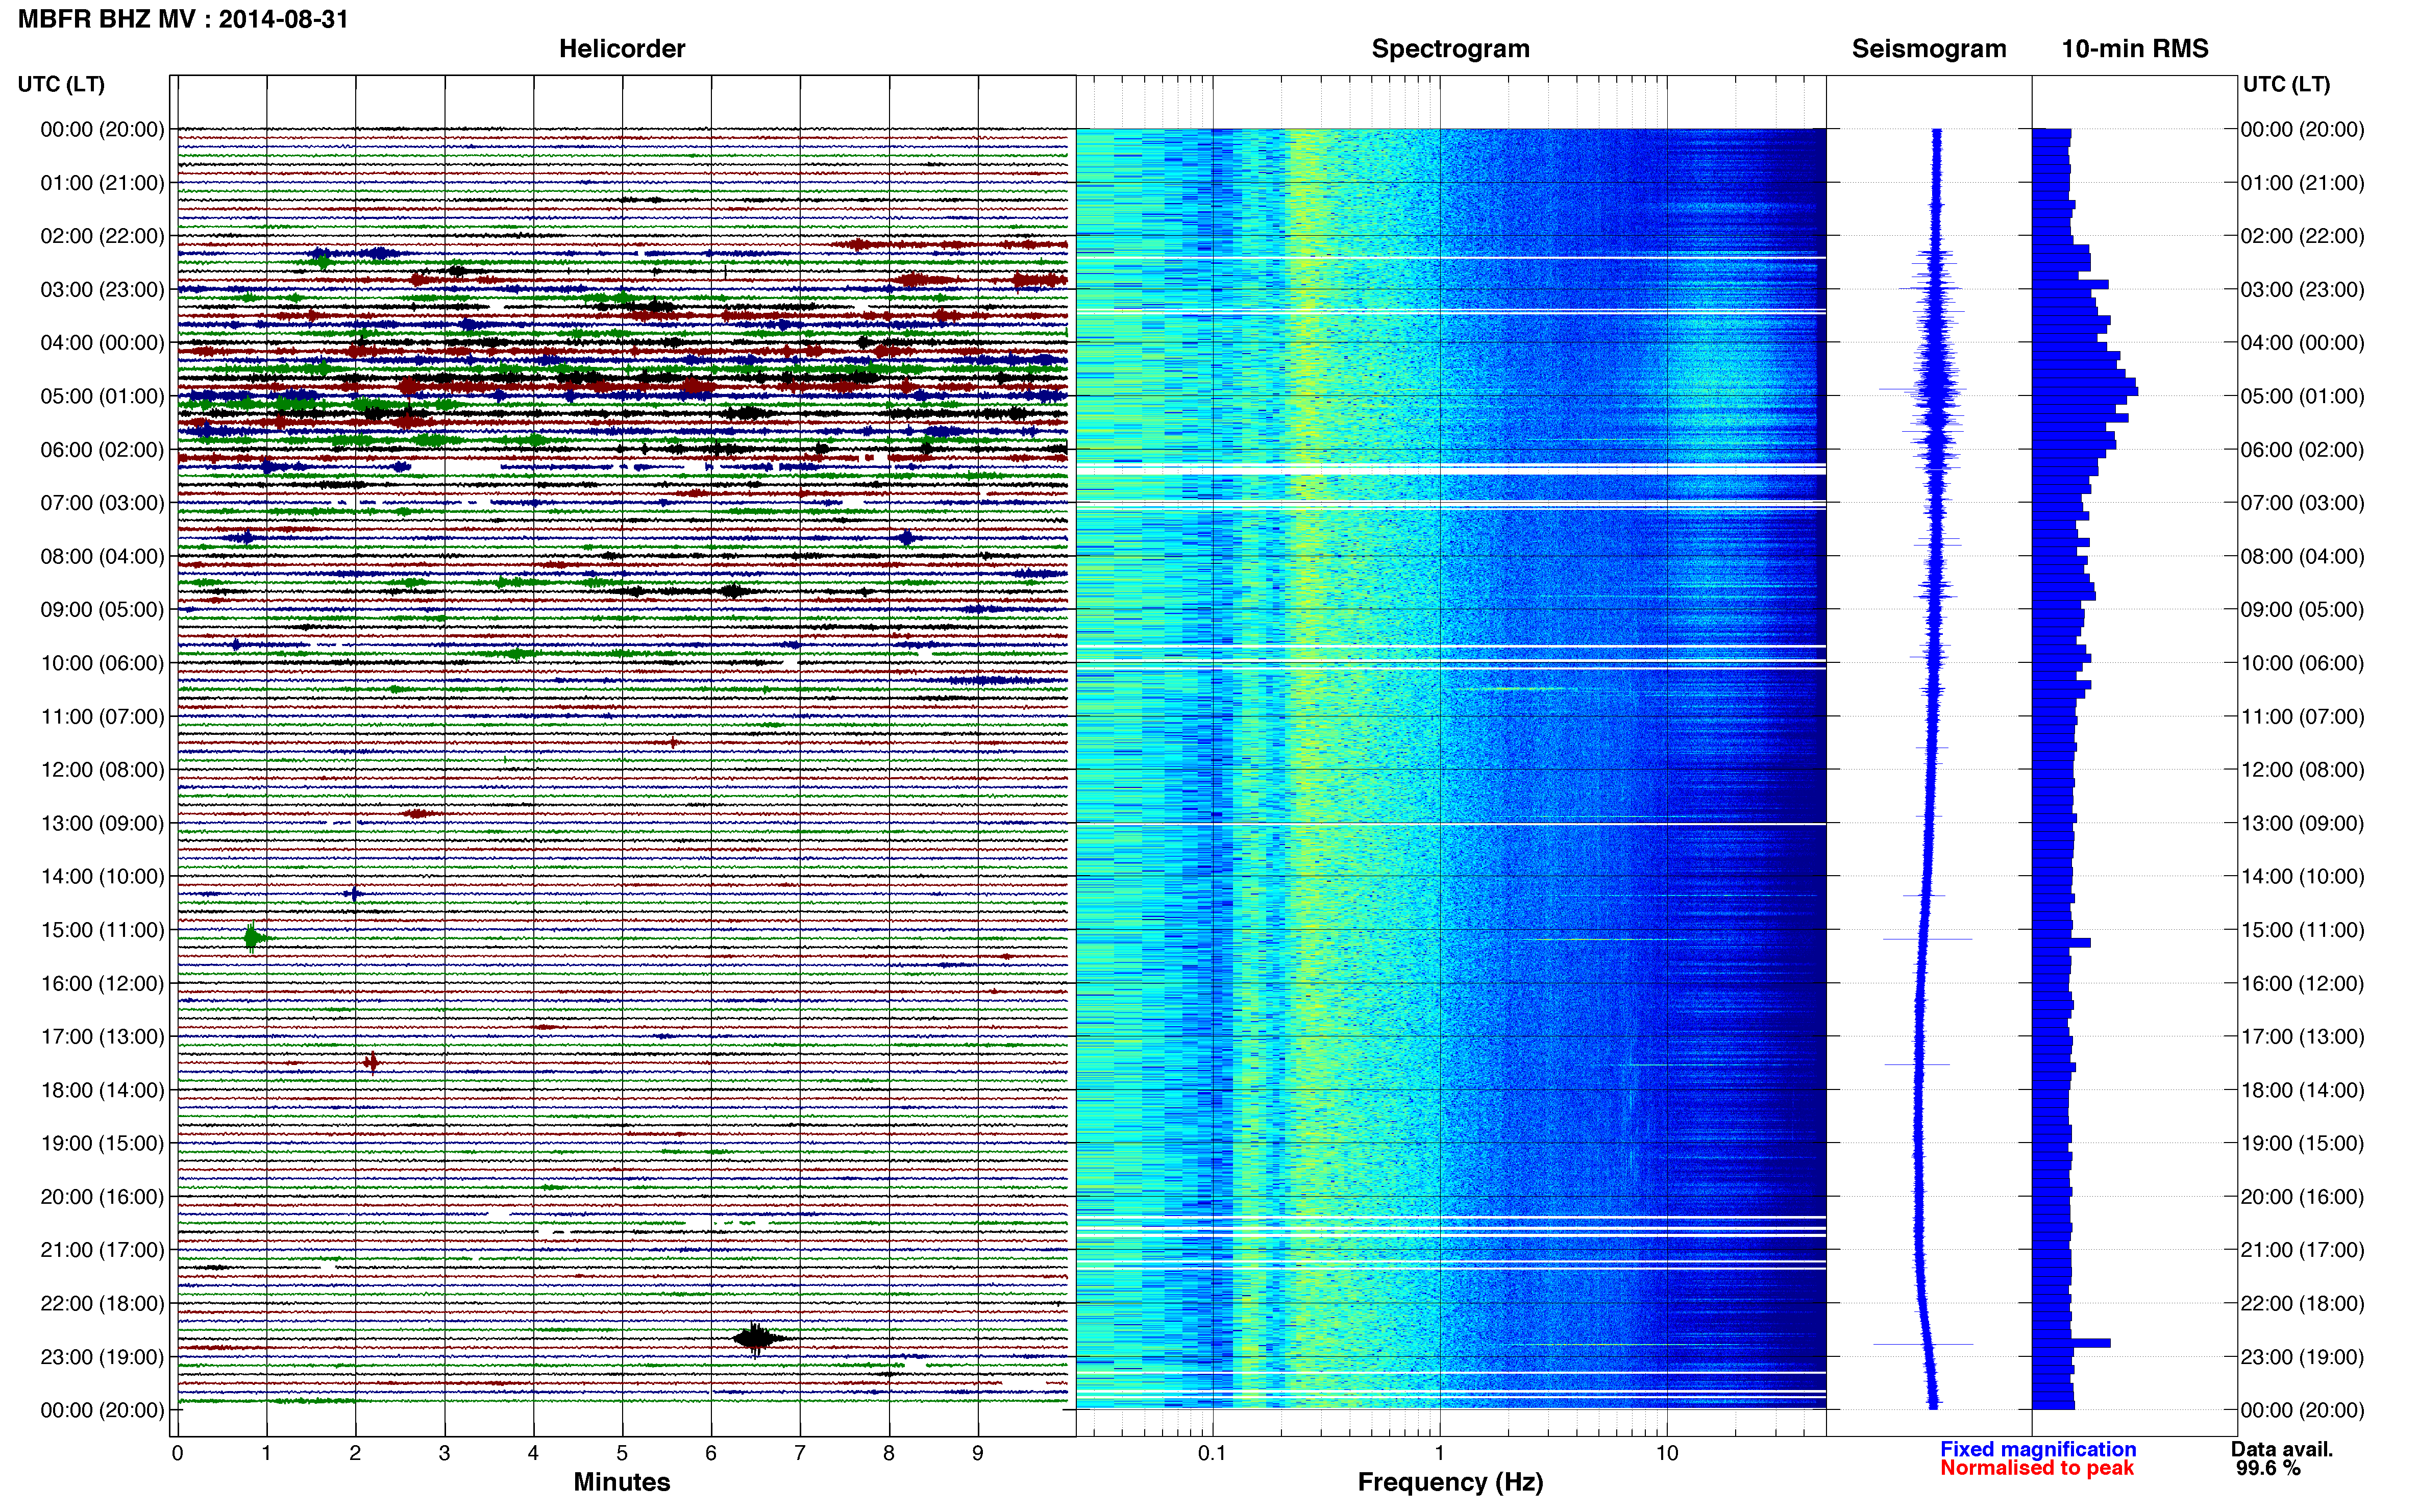Click the 'Data avail.' label

click(2282, 1449)
